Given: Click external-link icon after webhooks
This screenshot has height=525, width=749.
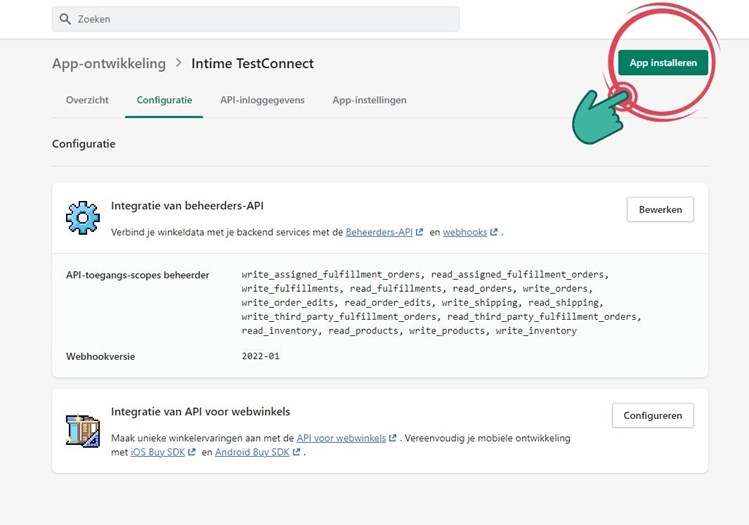Looking at the screenshot, I should pyautogui.click(x=494, y=232).
